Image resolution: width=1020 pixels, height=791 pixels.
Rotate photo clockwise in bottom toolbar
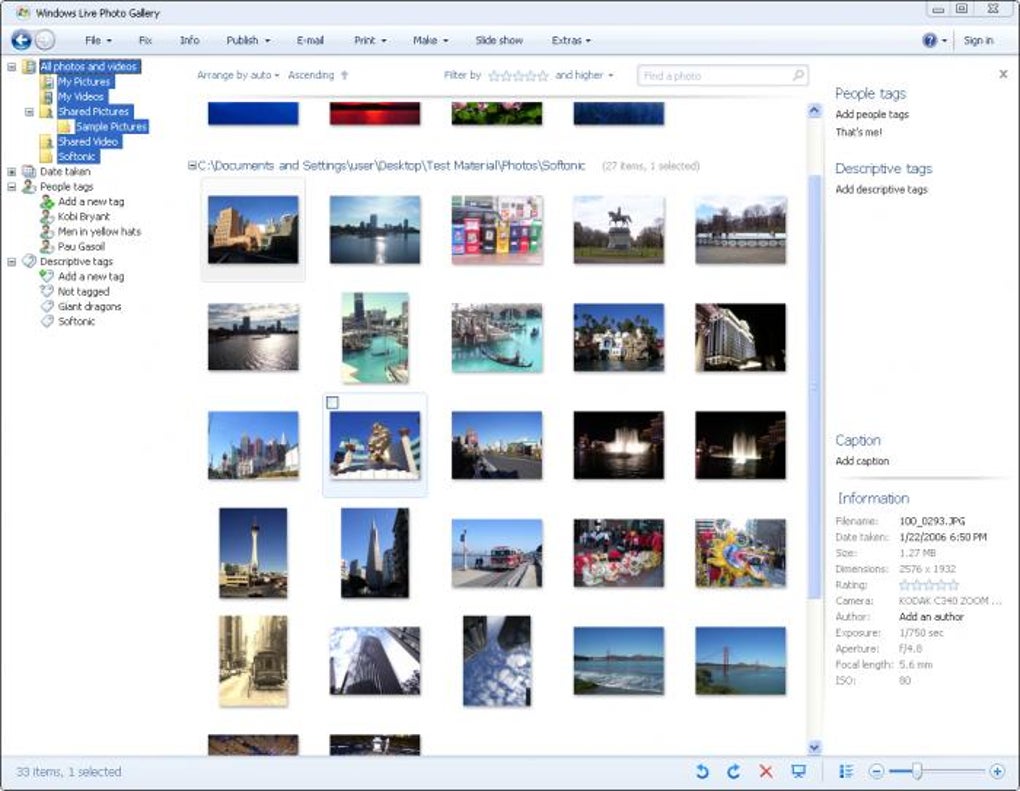pyautogui.click(x=733, y=771)
